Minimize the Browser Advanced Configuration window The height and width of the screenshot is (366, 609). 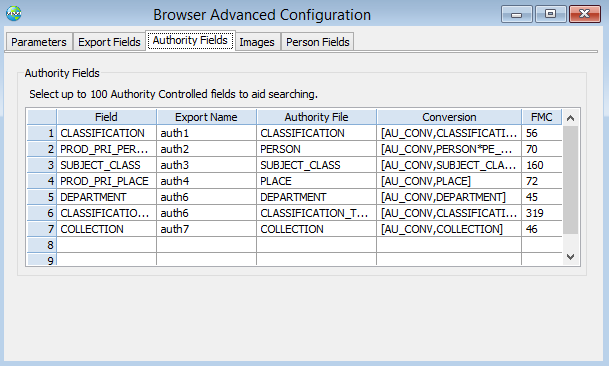pos(516,14)
